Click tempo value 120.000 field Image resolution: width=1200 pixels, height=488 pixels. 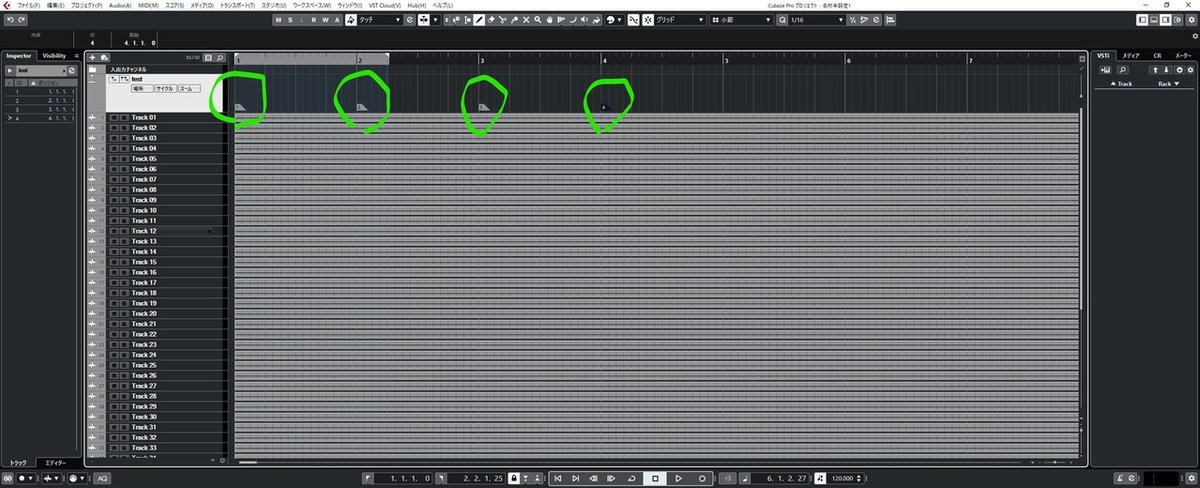844,478
